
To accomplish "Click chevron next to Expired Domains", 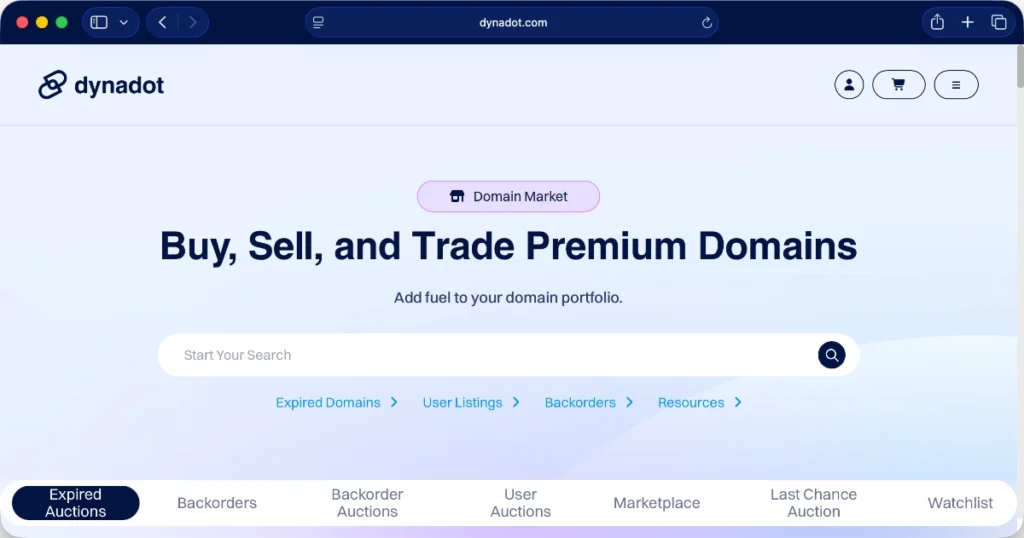I will (394, 402).
